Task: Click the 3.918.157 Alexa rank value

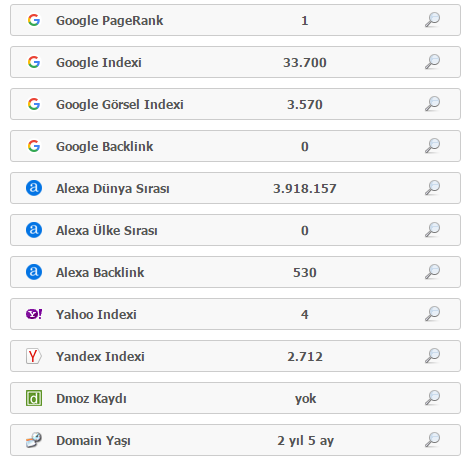Action: point(305,189)
